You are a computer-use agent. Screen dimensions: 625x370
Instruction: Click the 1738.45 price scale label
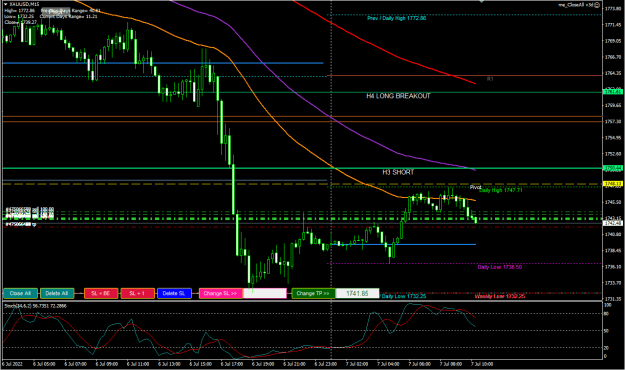coord(613,251)
